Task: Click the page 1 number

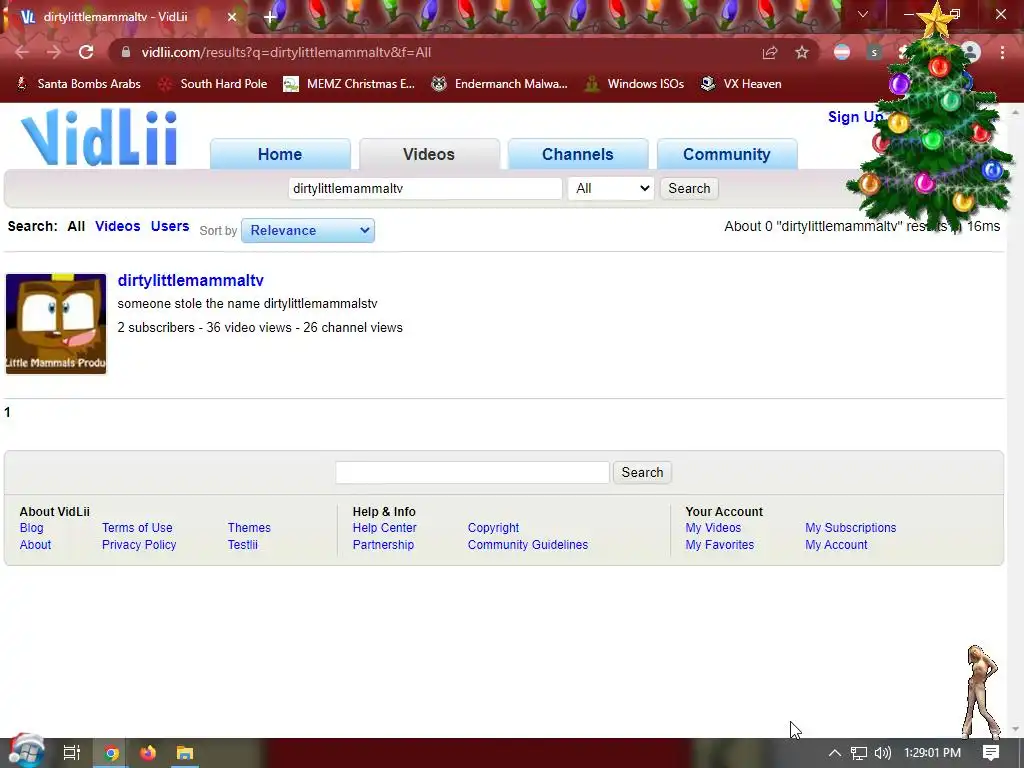Action: (x=7, y=413)
